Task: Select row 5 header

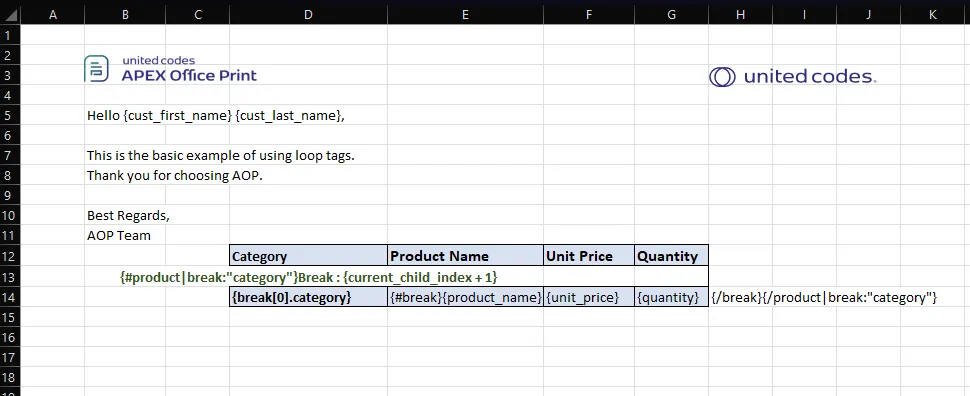Action: point(10,116)
